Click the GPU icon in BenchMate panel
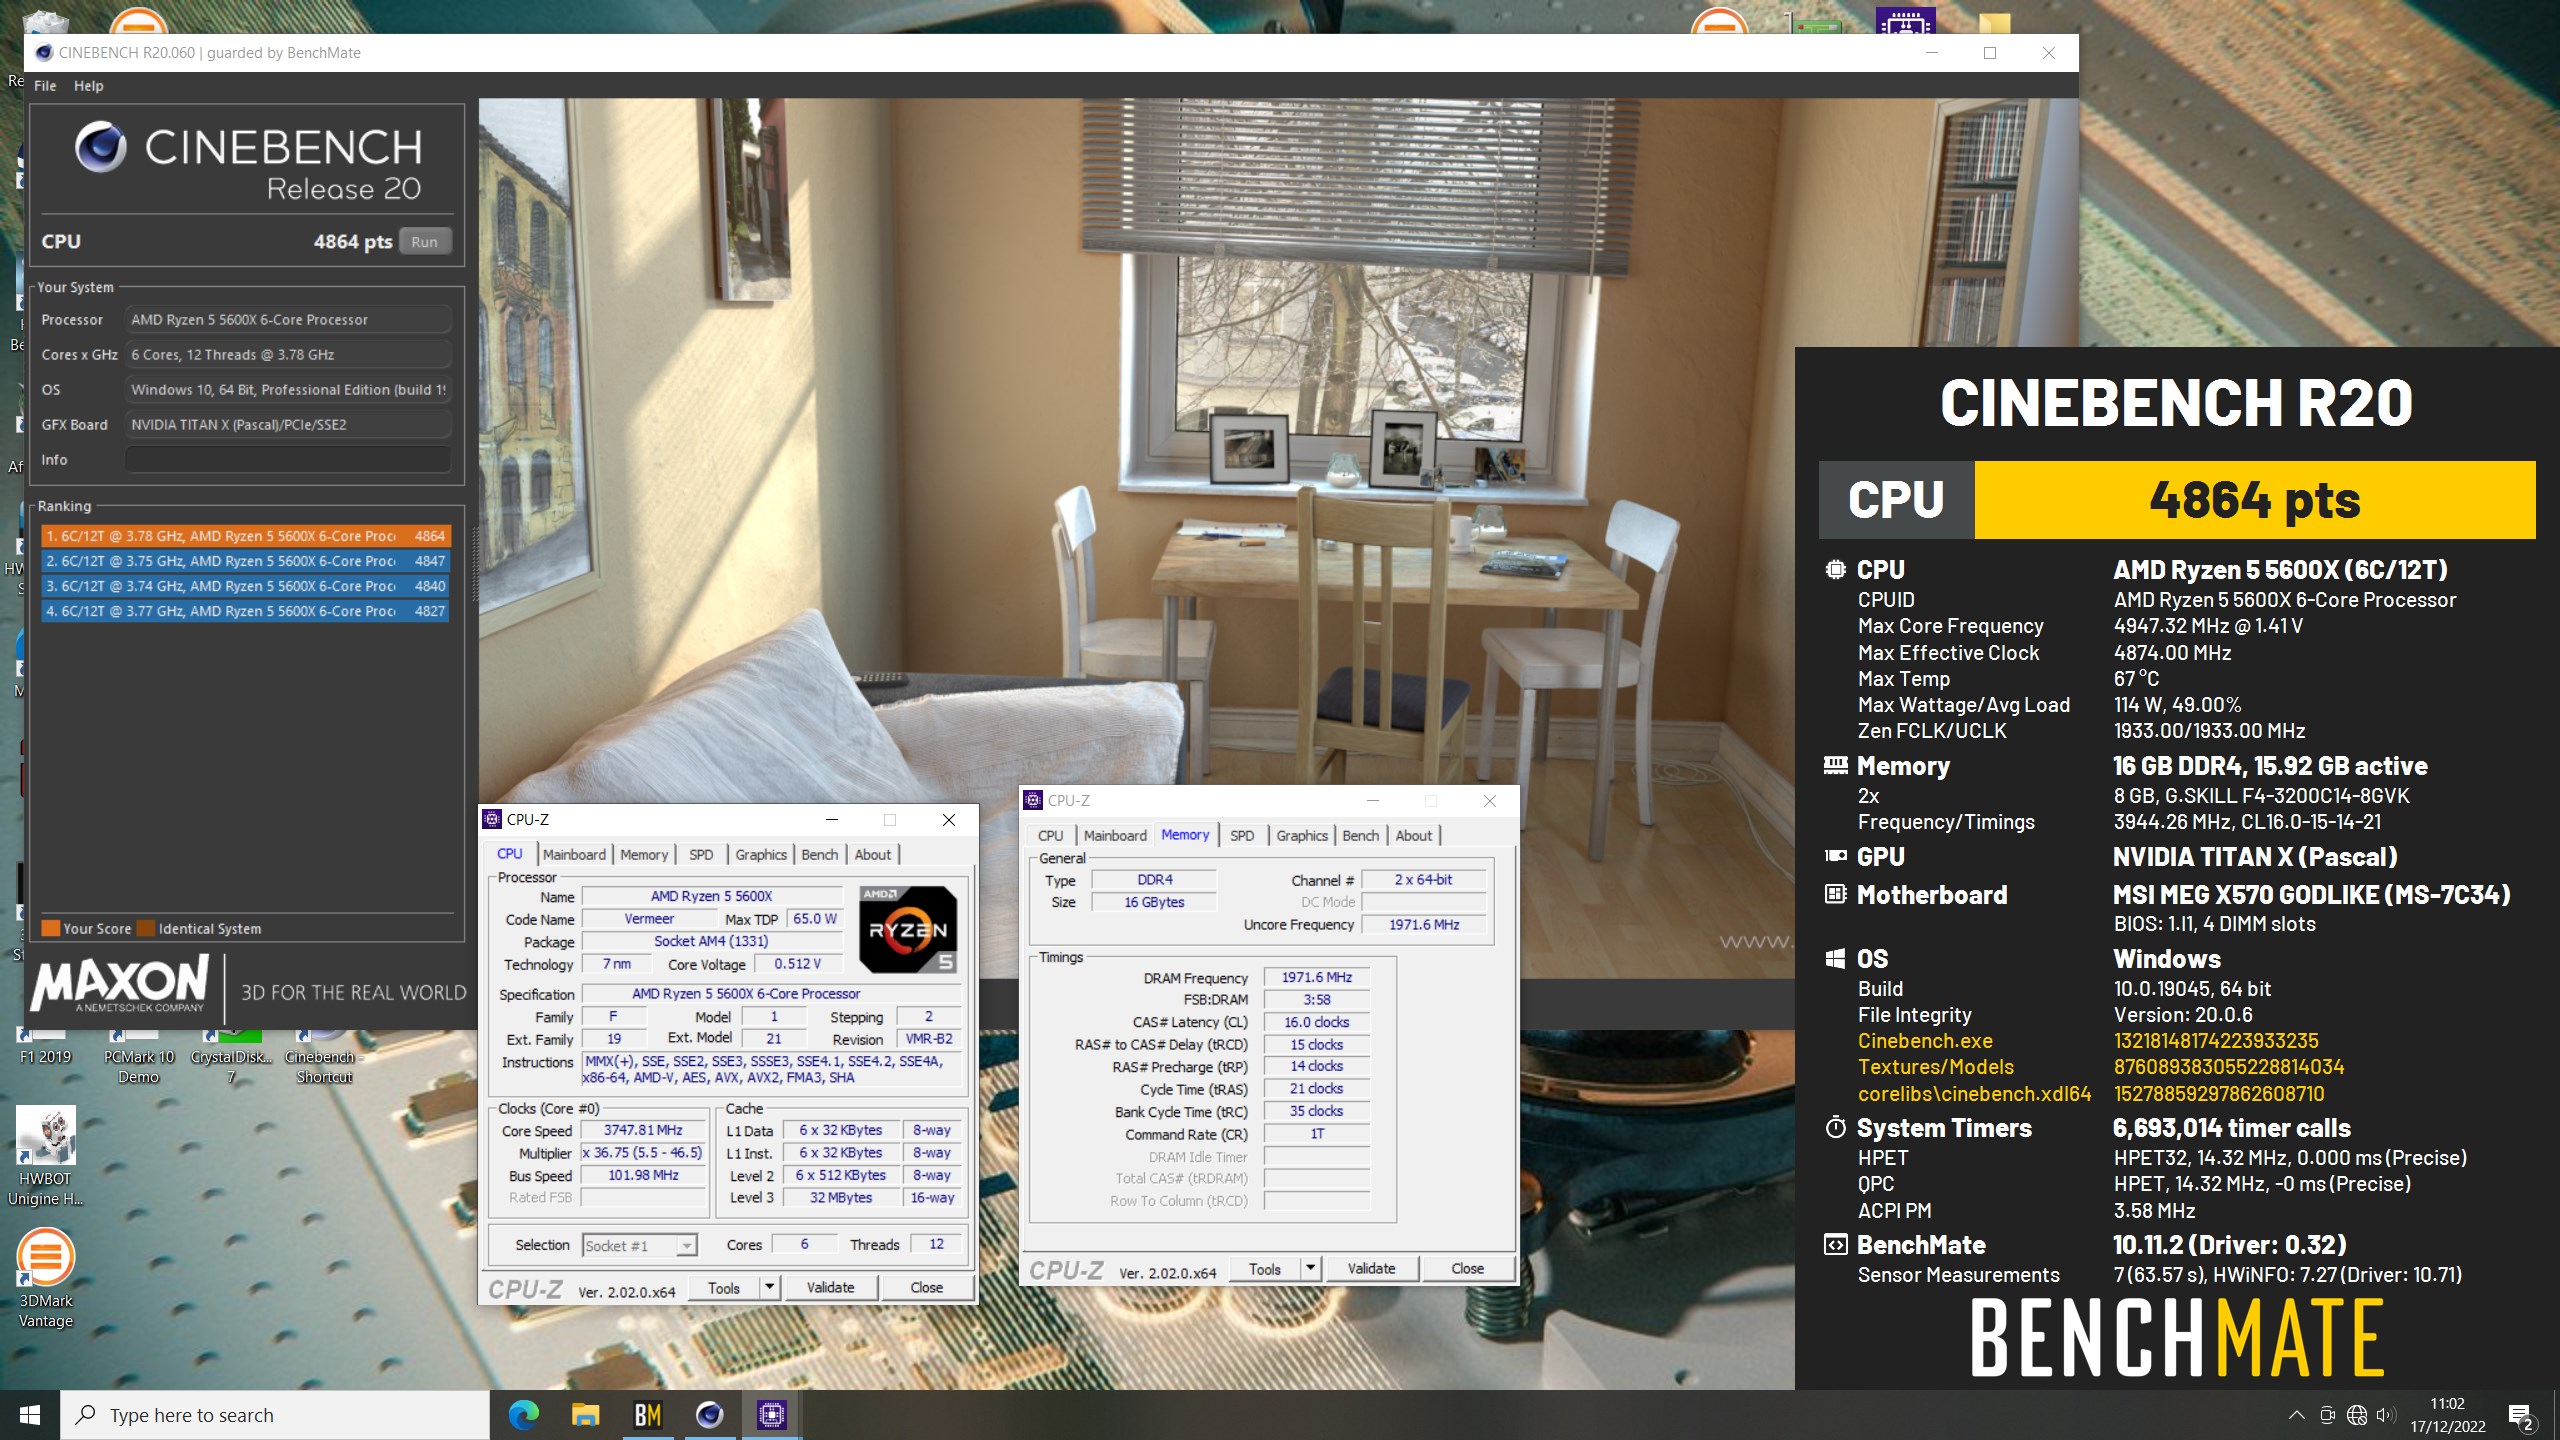Viewport: 2560px width, 1440px height. [1835, 857]
